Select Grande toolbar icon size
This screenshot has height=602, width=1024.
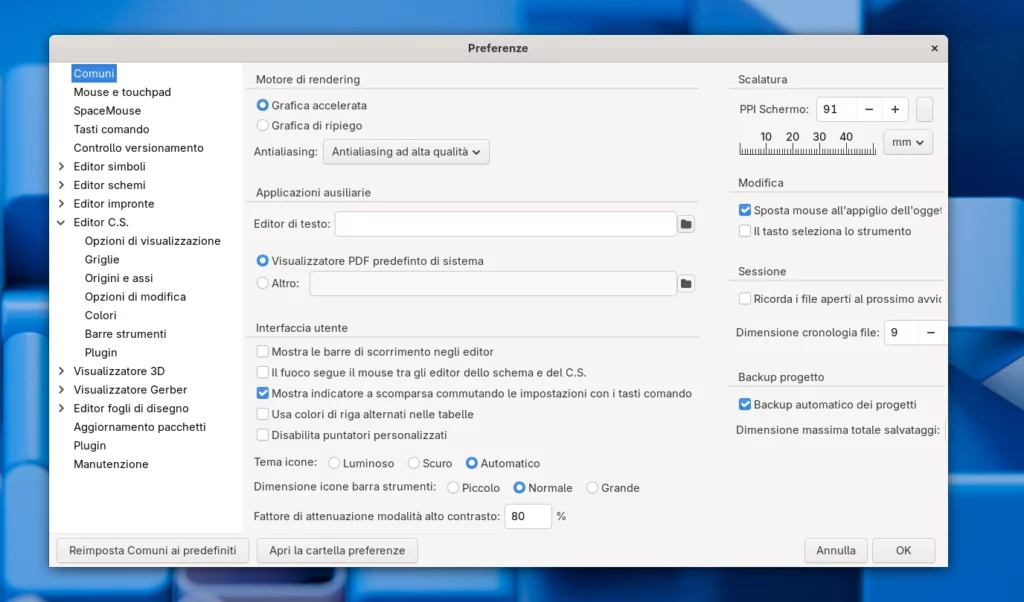[592, 488]
